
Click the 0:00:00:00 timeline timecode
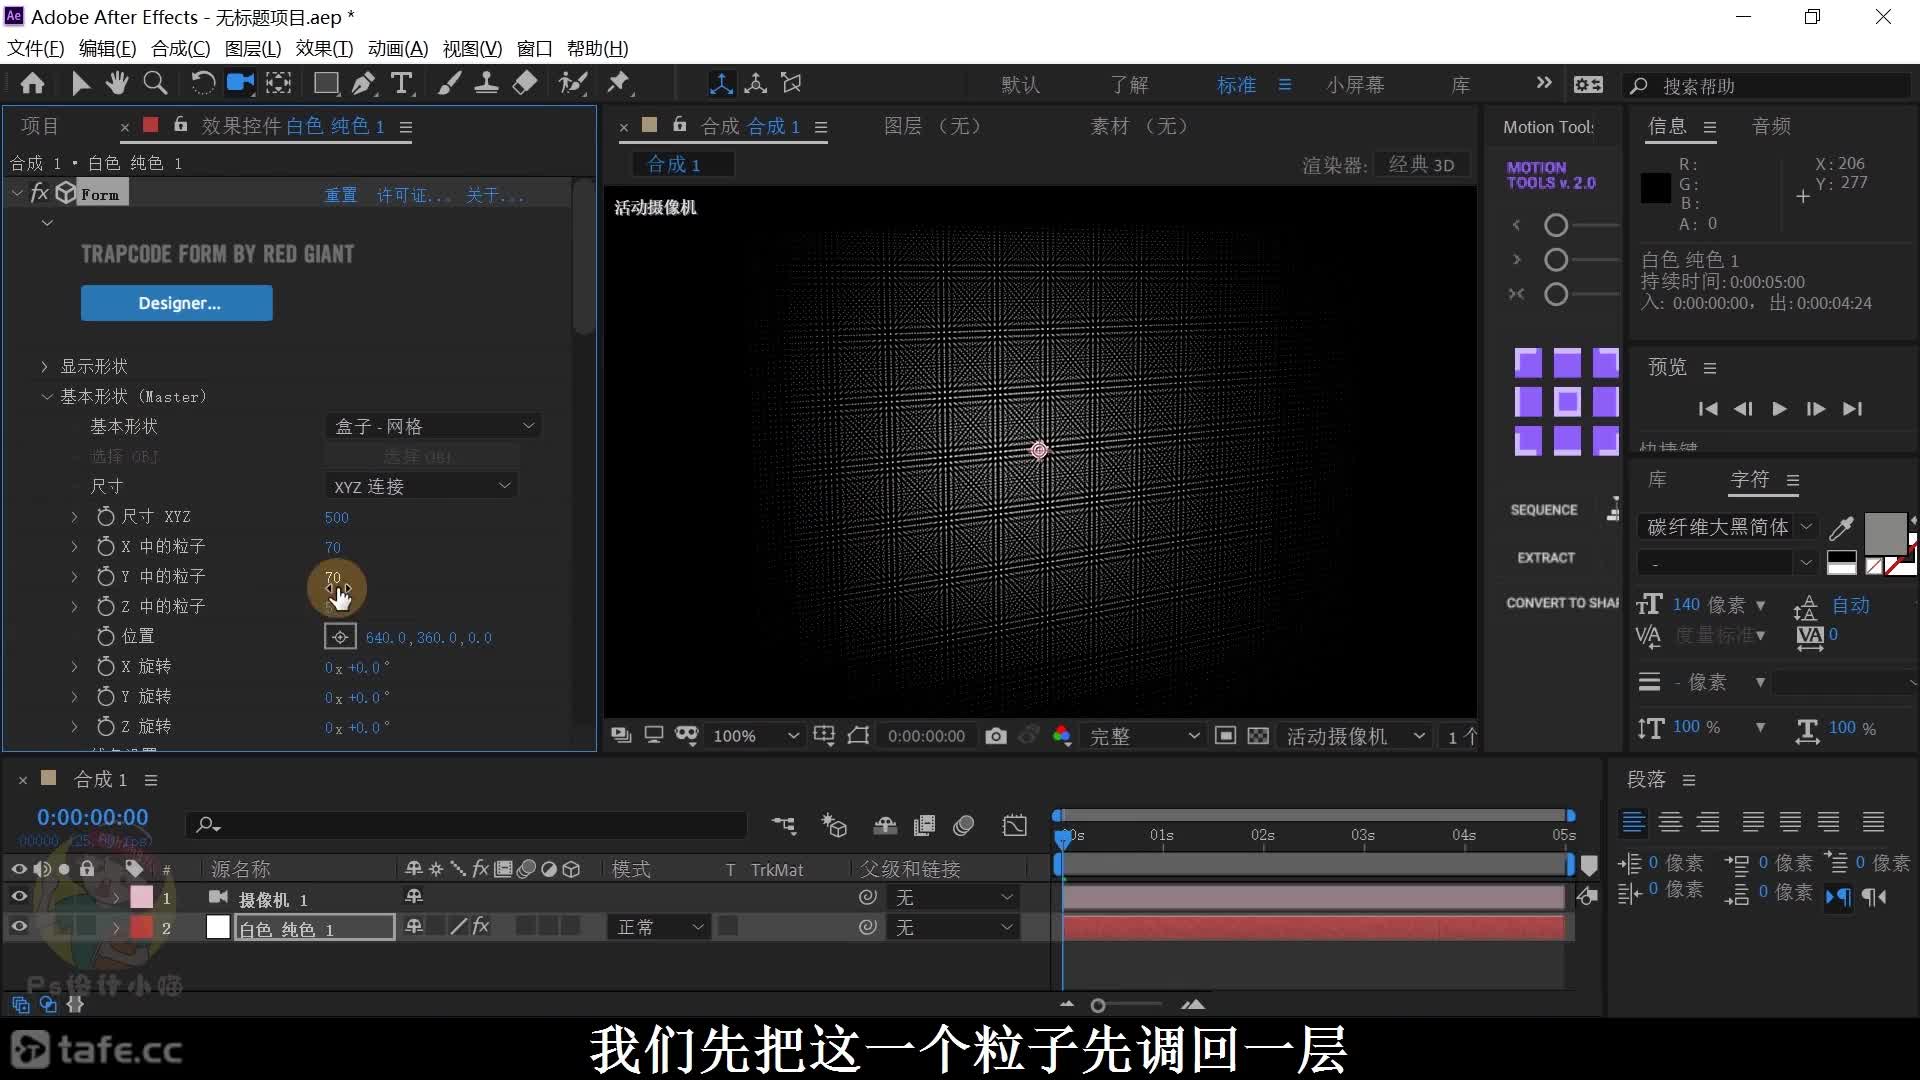coord(92,817)
